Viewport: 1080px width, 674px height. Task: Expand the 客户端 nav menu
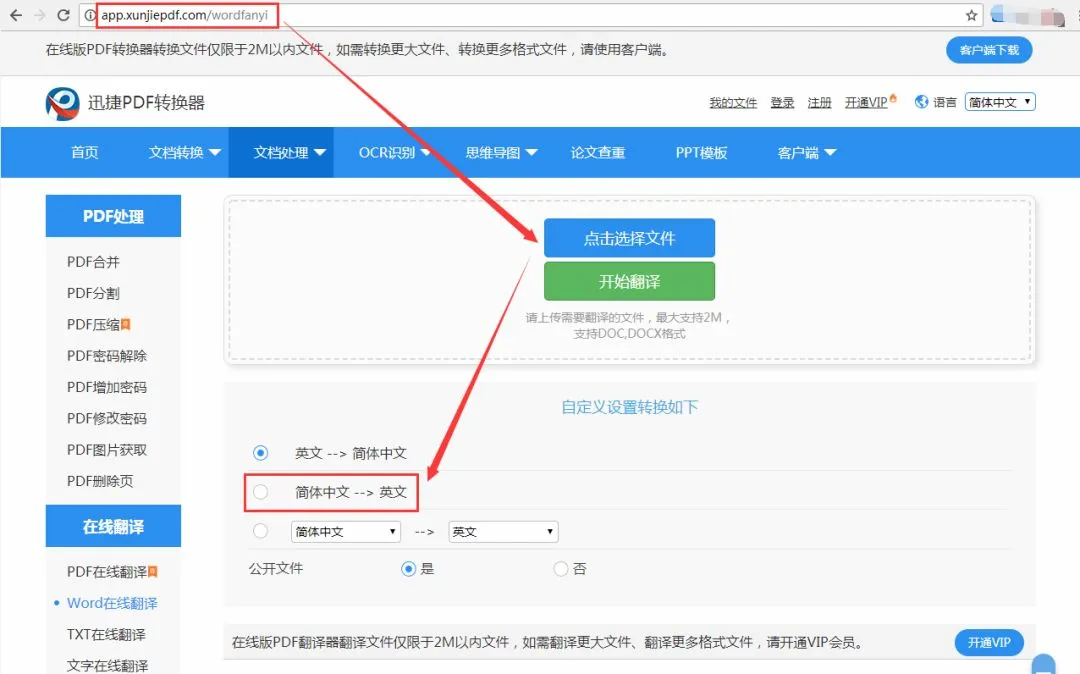click(806, 153)
